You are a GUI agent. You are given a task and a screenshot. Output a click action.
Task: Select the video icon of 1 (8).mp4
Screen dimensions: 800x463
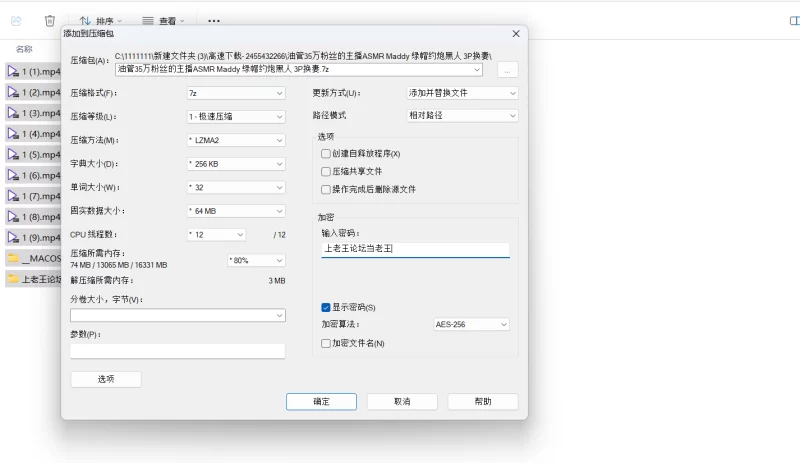click(x=13, y=216)
